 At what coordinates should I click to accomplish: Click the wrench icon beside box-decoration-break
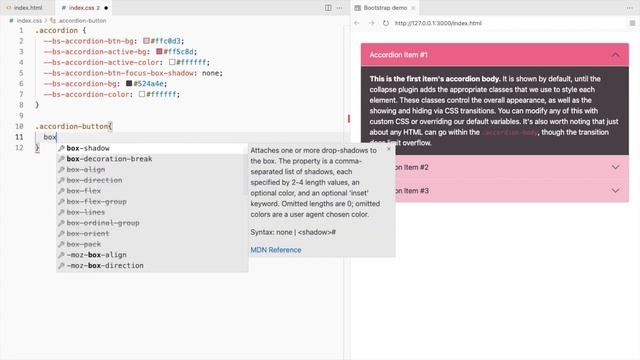click(x=61, y=159)
